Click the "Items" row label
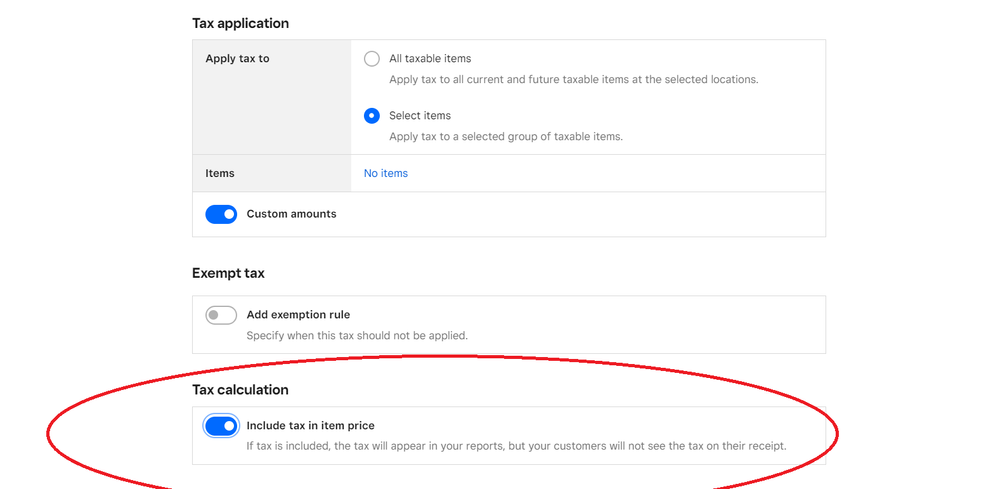 (220, 173)
